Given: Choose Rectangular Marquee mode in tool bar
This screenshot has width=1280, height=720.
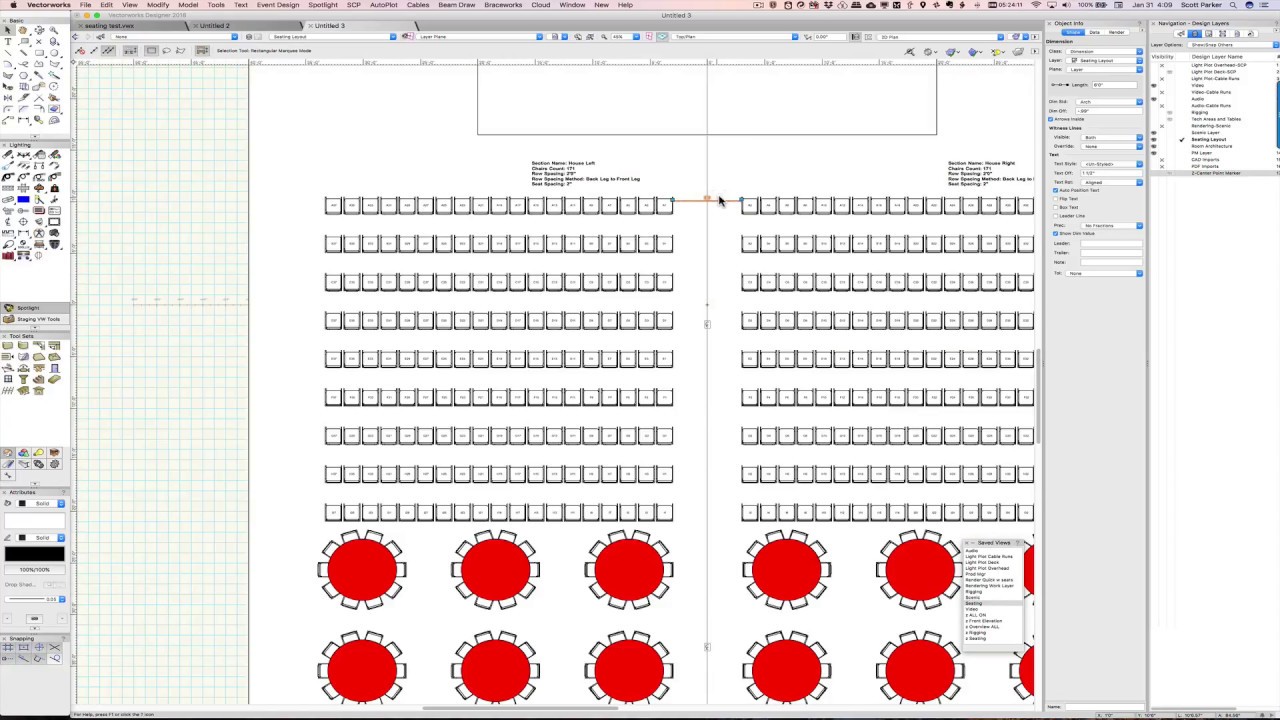Looking at the screenshot, I should click(x=151, y=50).
